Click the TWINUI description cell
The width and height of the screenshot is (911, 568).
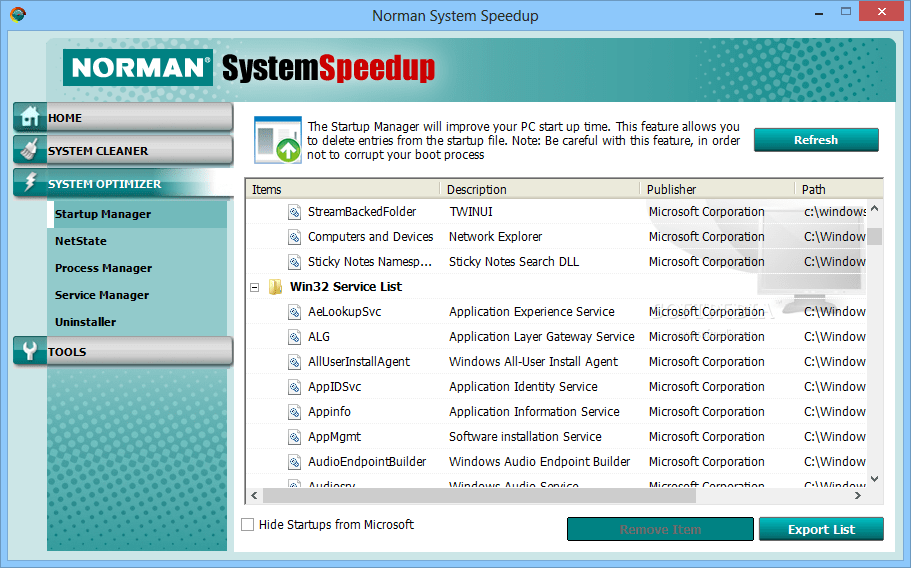click(471, 212)
